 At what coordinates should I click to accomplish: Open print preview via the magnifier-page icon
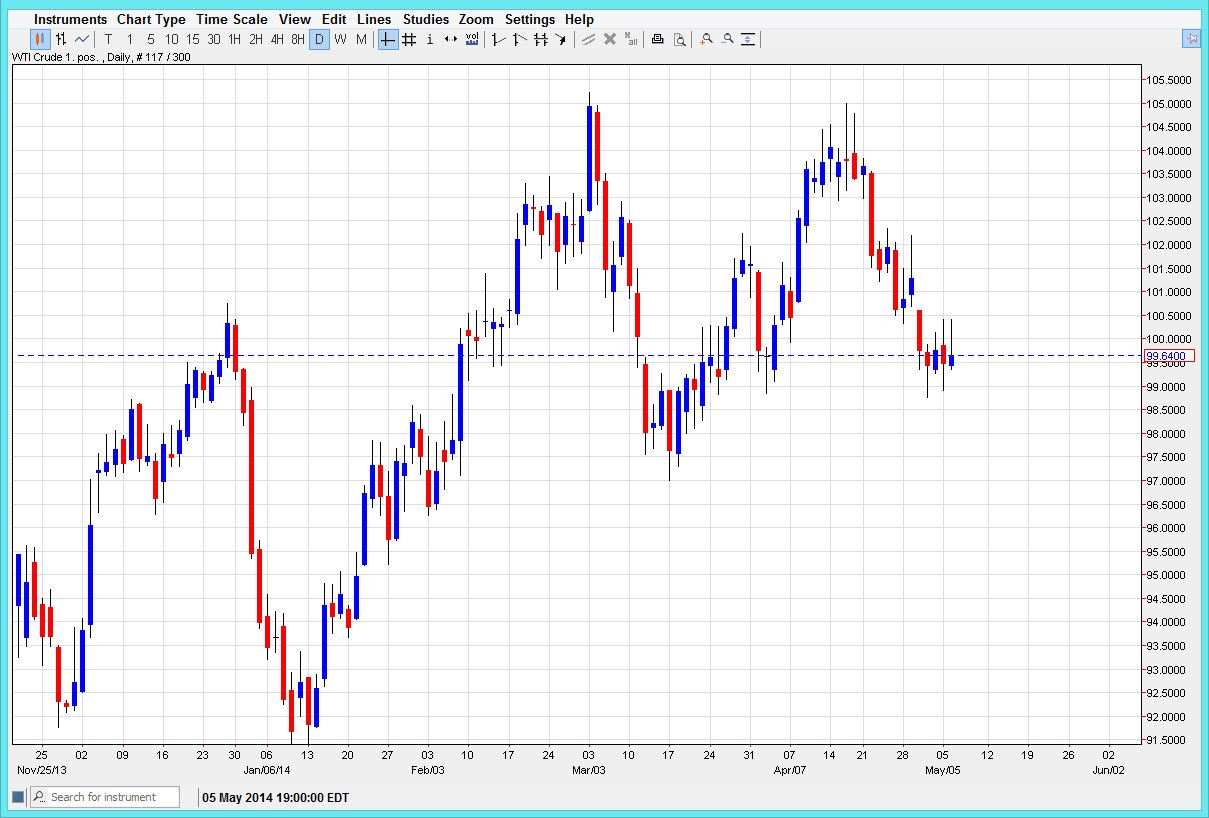coord(681,39)
